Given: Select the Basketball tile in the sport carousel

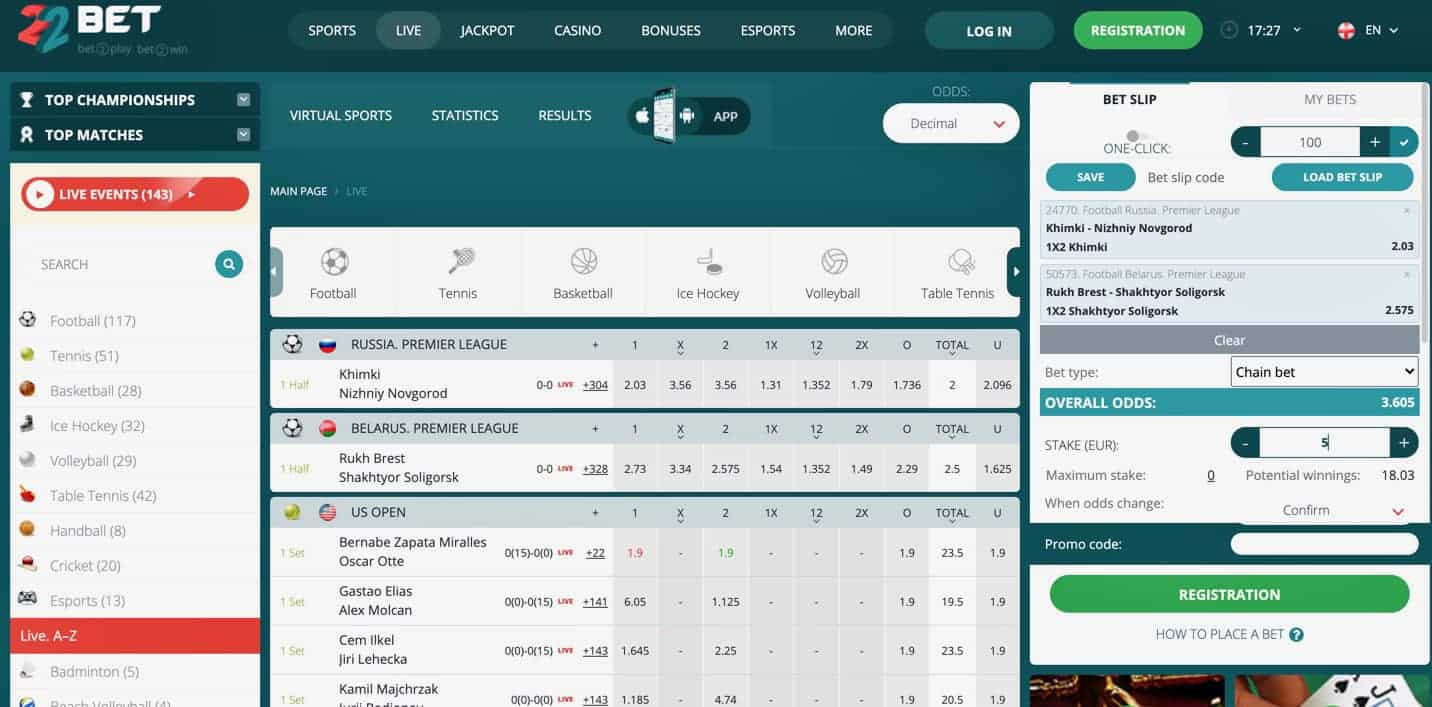Looking at the screenshot, I should tap(583, 273).
